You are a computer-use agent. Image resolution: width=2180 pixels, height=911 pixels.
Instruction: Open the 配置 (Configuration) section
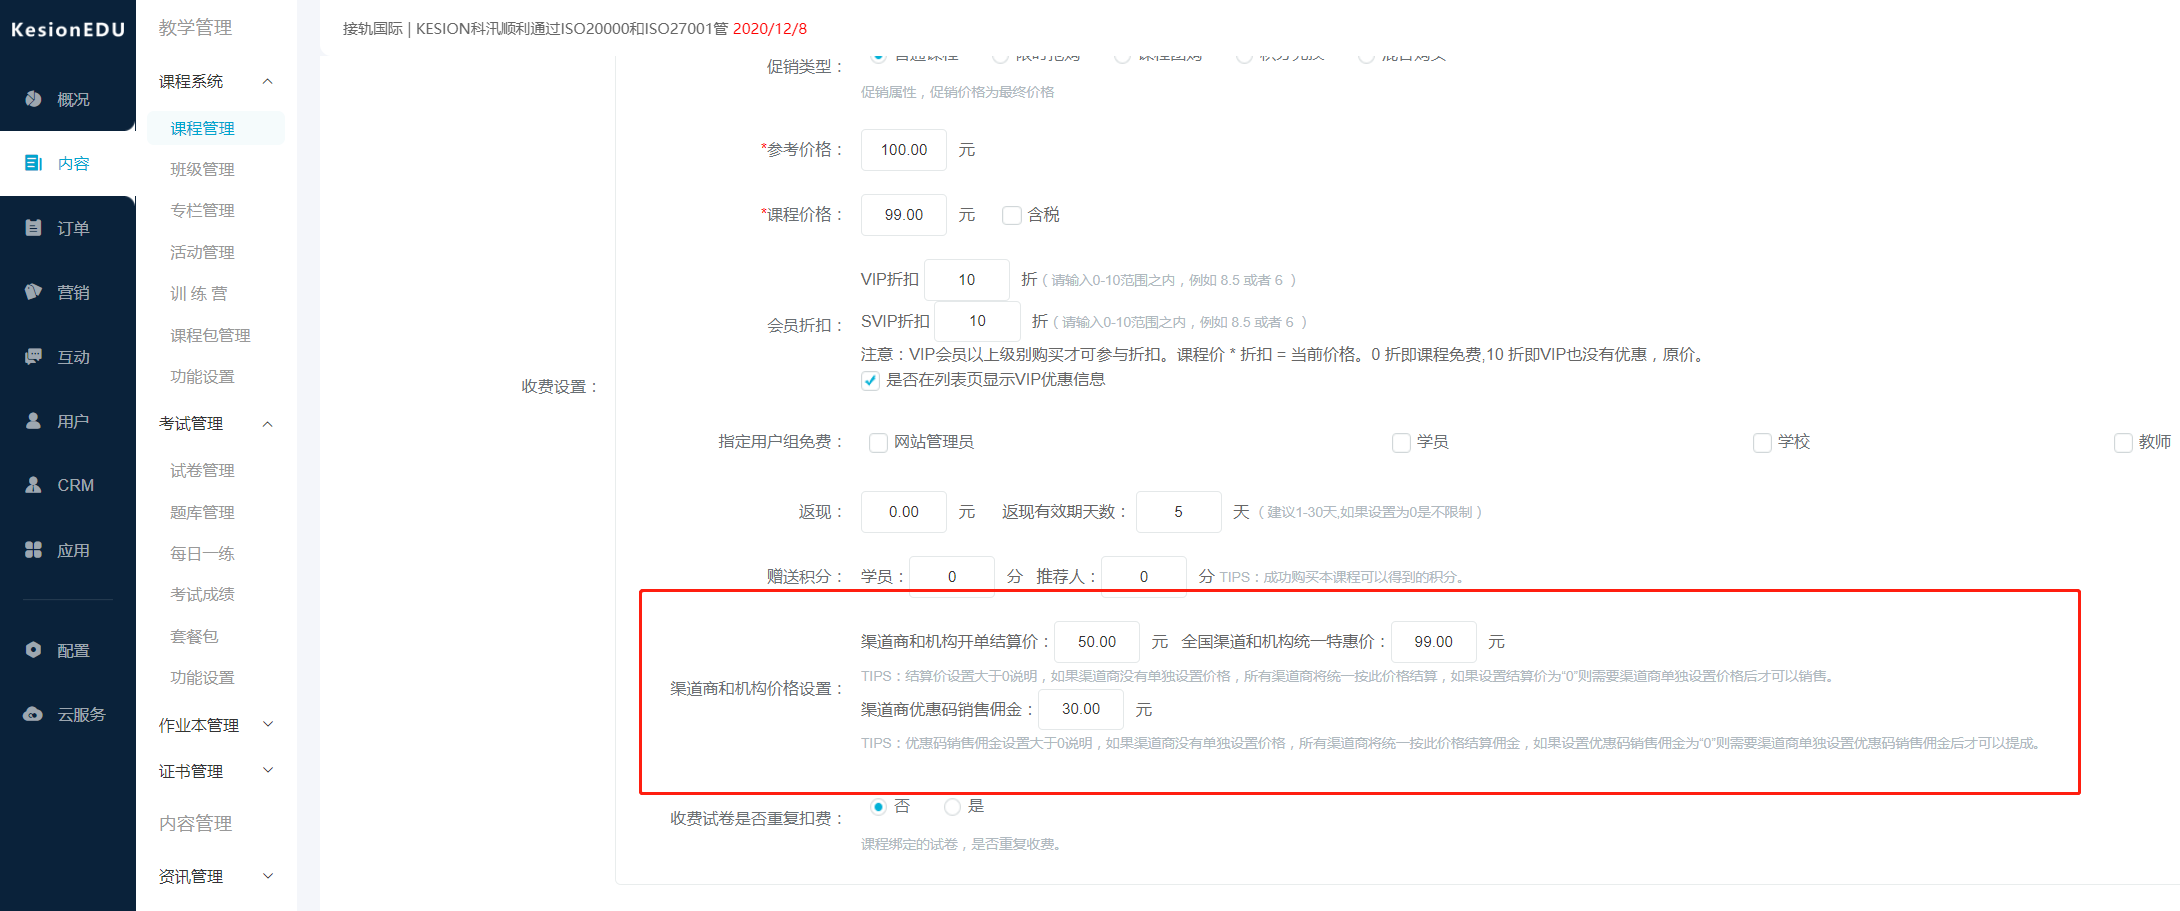tap(67, 649)
